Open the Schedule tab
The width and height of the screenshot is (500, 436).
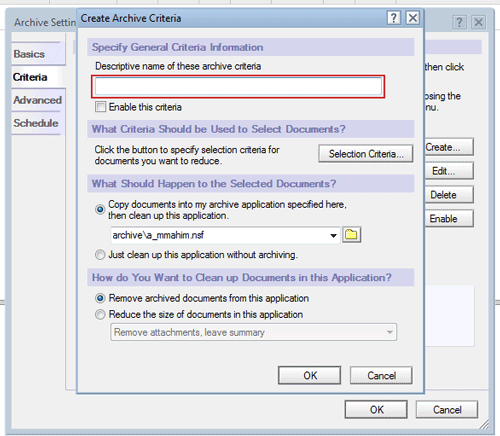36,123
